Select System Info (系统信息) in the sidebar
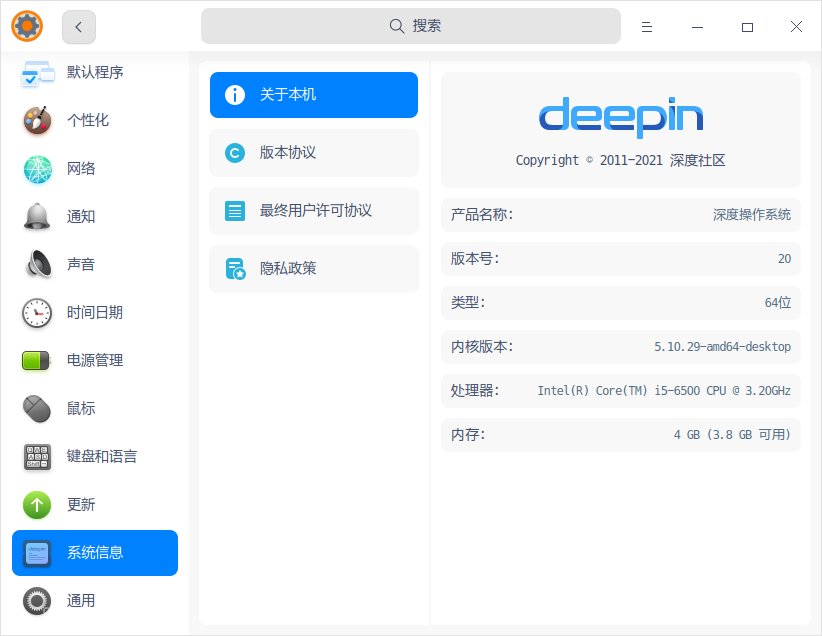Image resolution: width=822 pixels, height=636 pixels. (95, 553)
